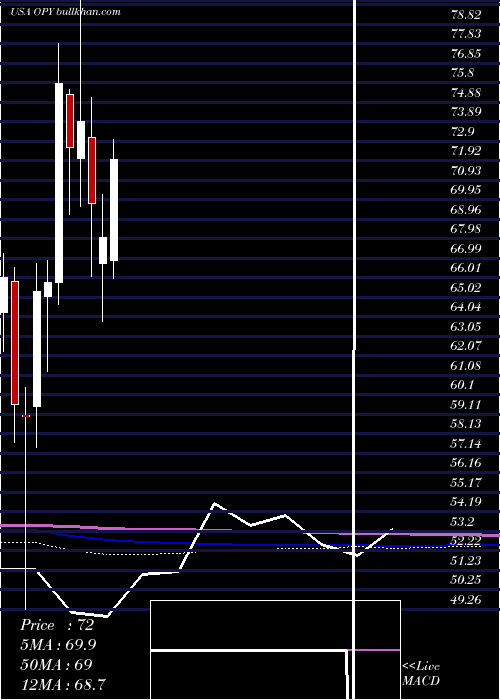Viewport: 500px width, 700px height.
Task: Click the '<<Live MACD' label
Action: (x=421, y=673)
